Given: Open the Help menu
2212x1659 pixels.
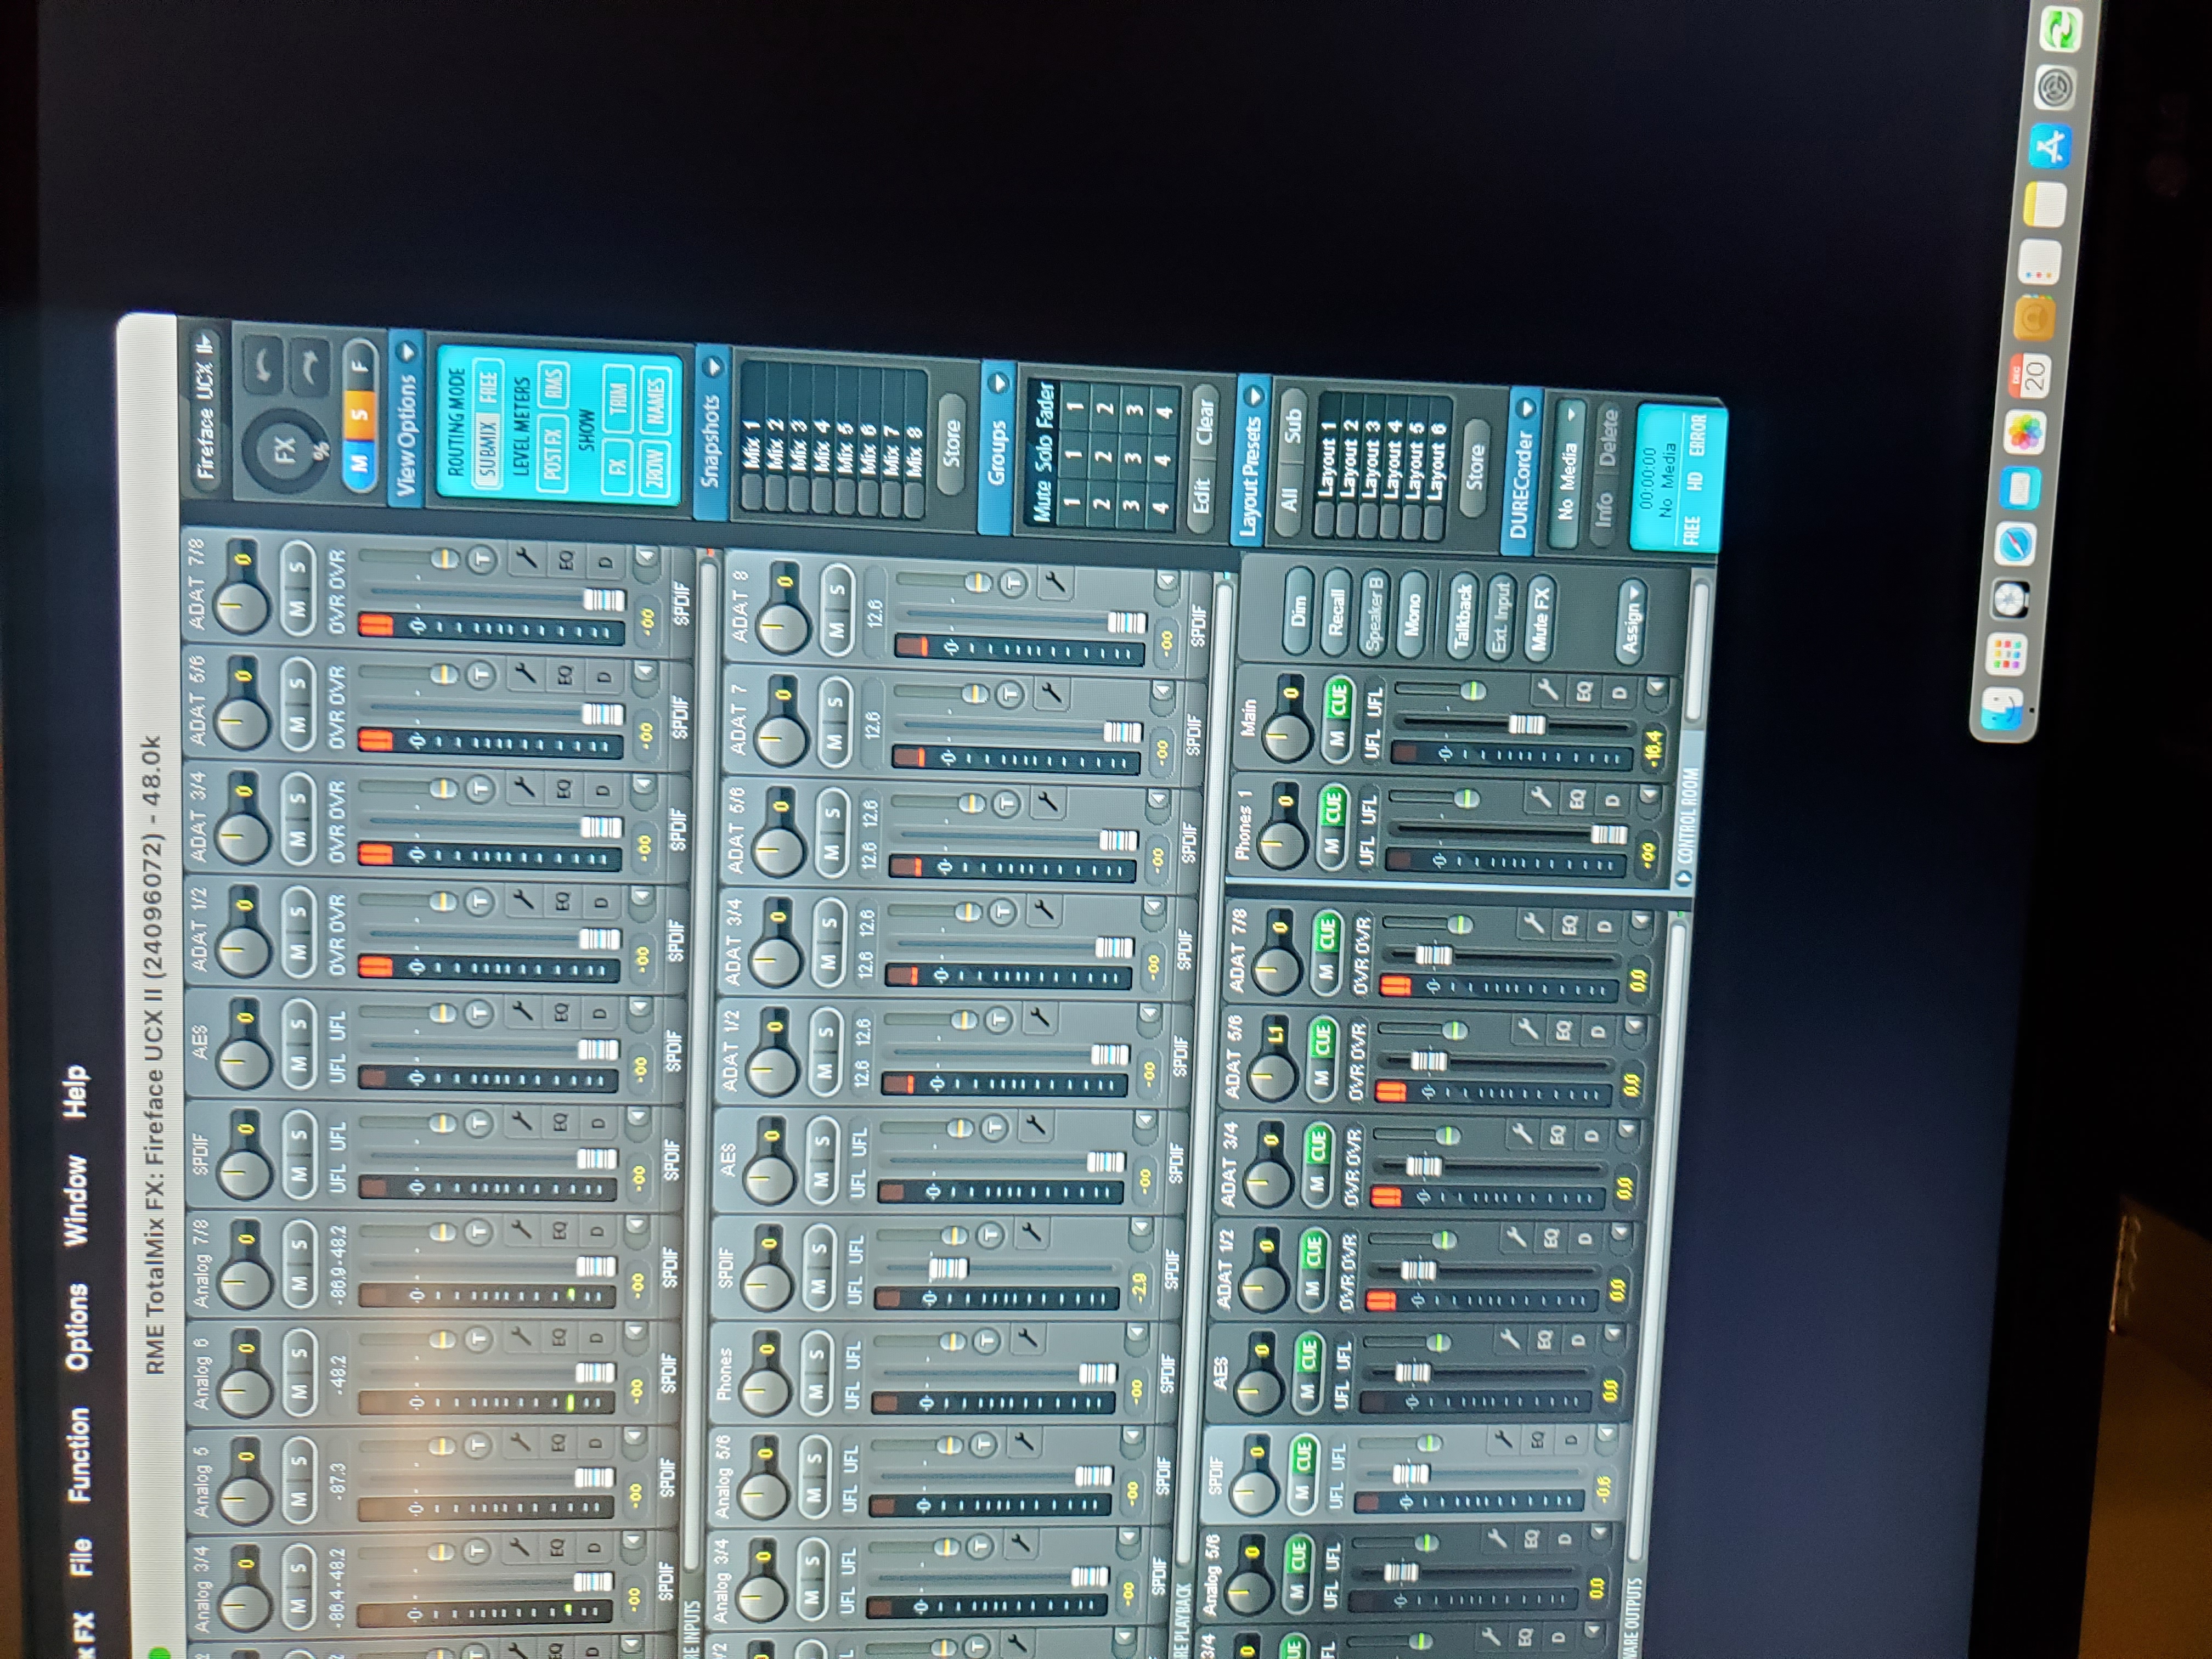Looking at the screenshot, I should tap(75, 1092).
